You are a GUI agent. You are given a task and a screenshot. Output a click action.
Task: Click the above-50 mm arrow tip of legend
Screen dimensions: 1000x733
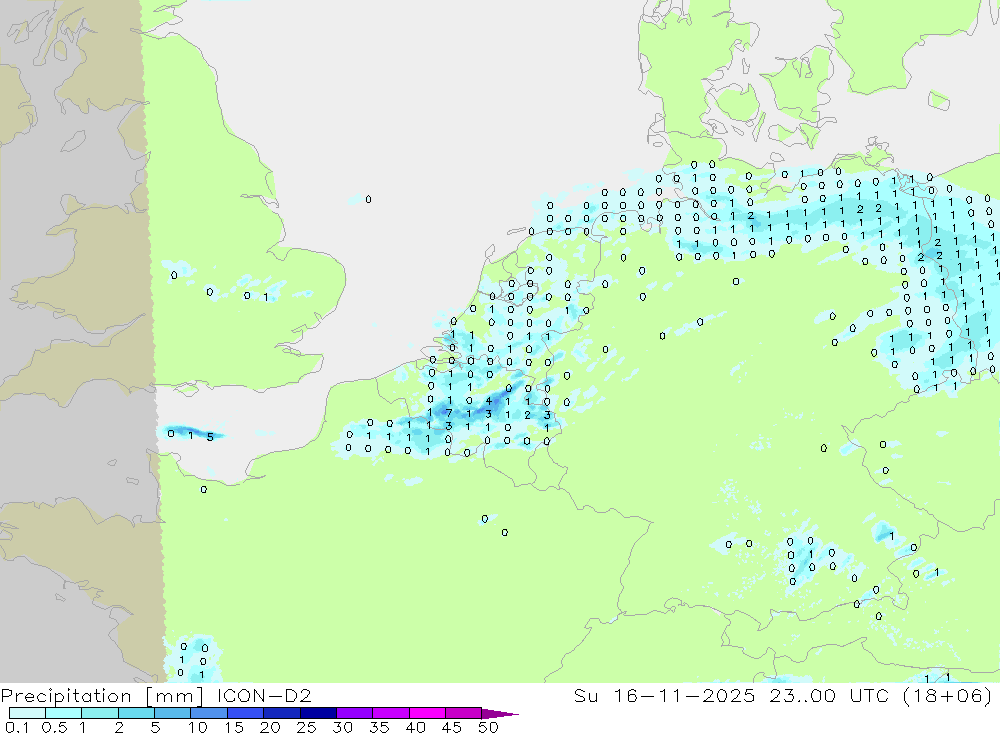coord(501,713)
